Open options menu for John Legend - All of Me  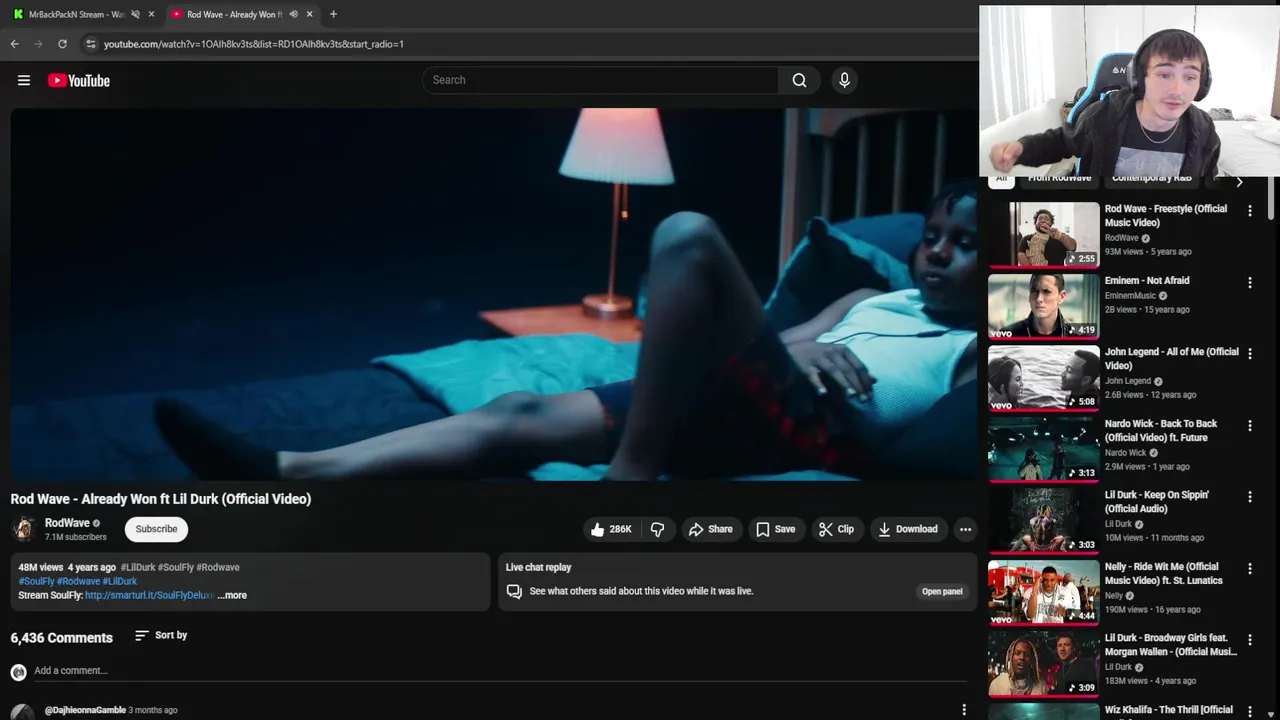pos(1249,353)
